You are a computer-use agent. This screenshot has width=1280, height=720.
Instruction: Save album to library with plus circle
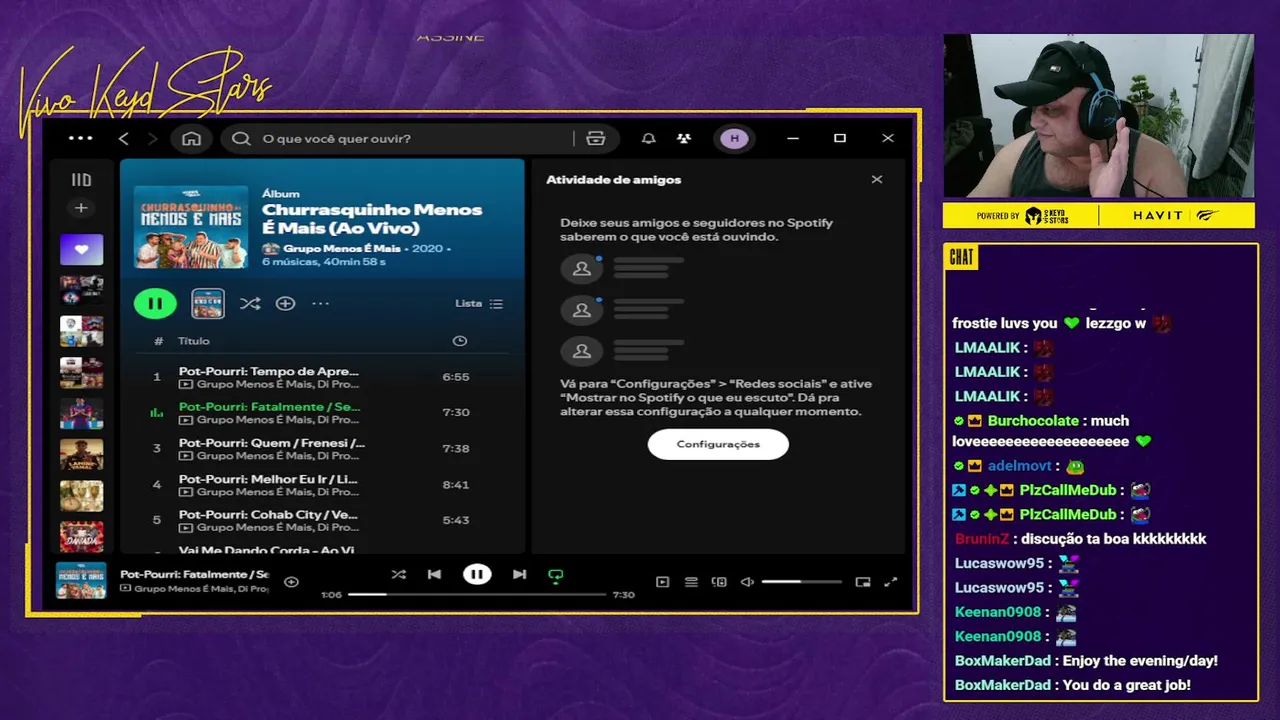click(x=285, y=303)
